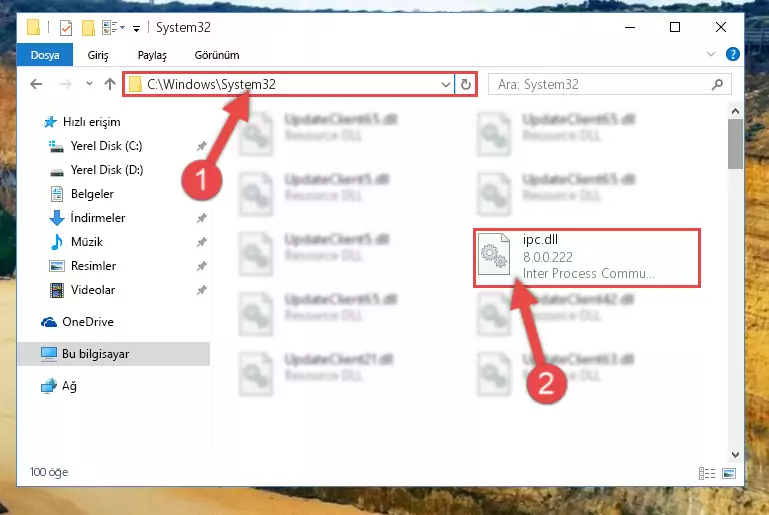Click the Ağ network icon
This screenshot has height=515, width=769.
(49, 386)
